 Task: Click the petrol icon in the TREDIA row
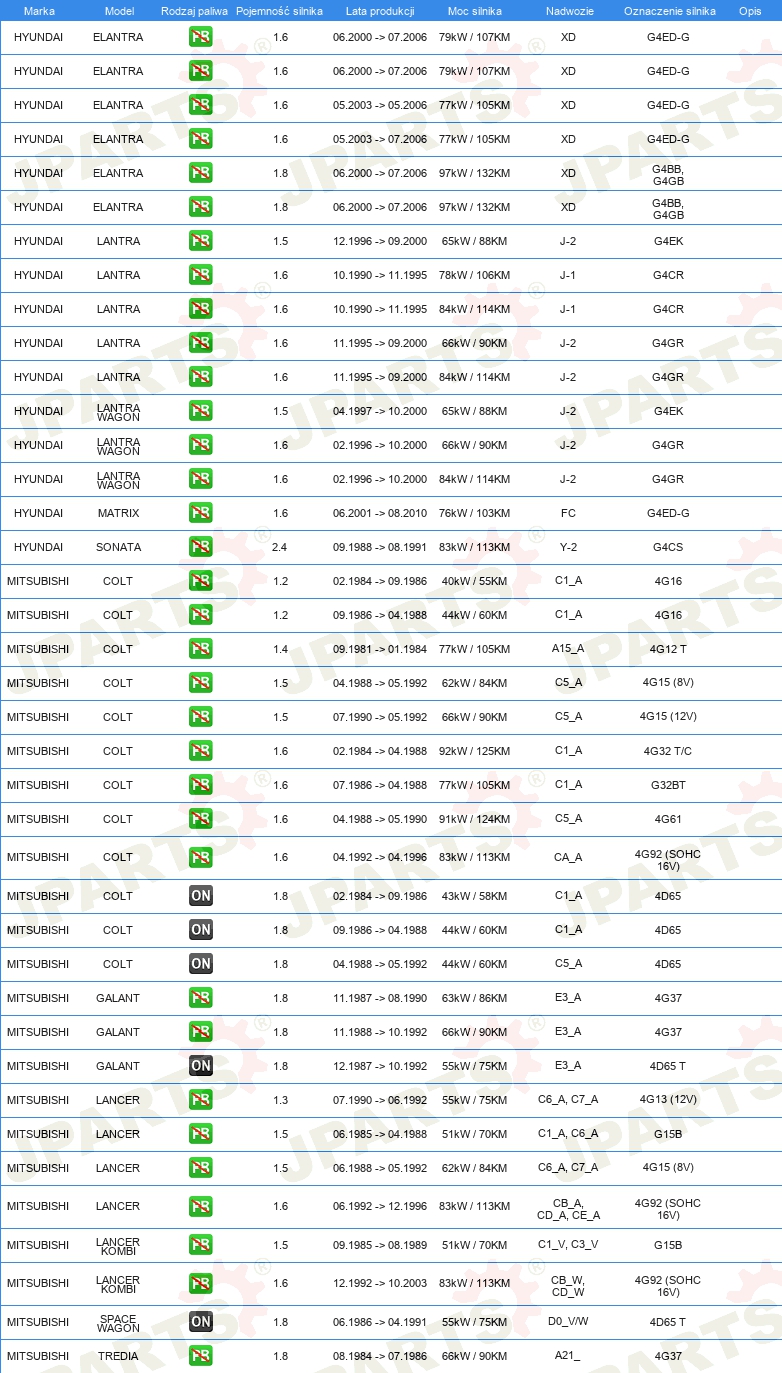(x=201, y=1356)
